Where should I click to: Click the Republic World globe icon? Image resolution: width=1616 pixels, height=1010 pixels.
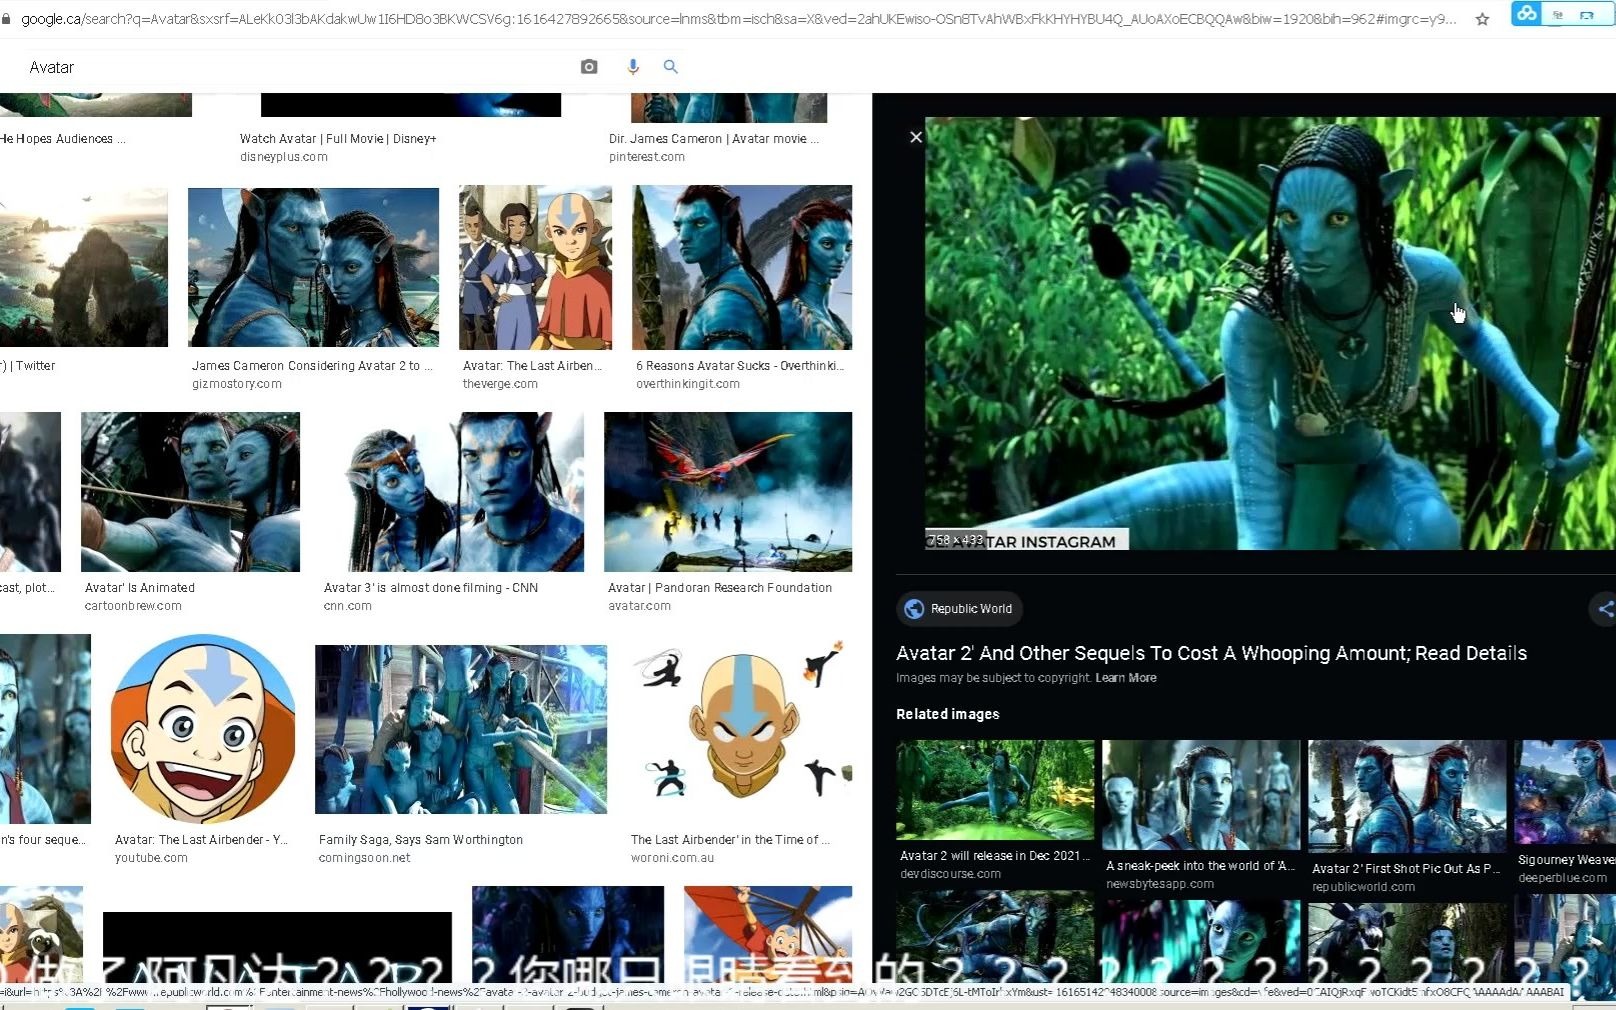pos(914,608)
